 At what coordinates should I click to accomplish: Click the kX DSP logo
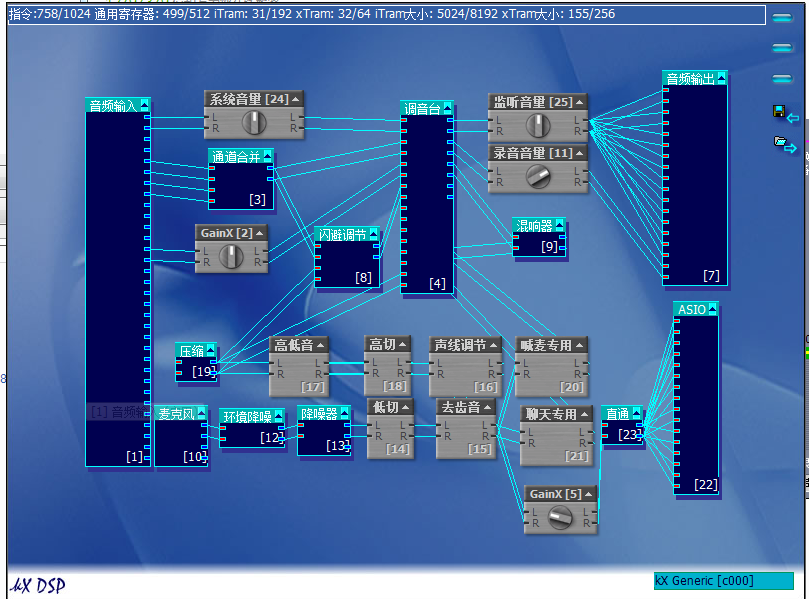click(38, 586)
